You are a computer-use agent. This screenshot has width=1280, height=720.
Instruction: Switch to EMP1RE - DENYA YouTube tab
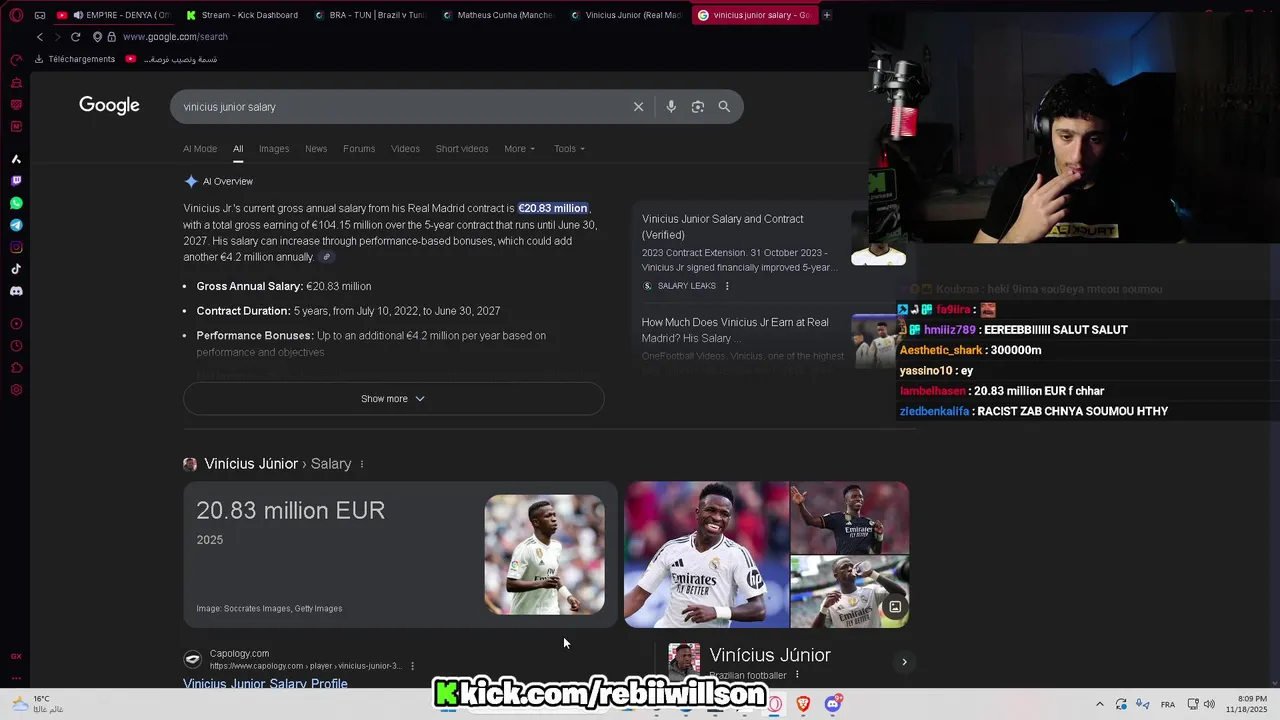[x=114, y=15]
